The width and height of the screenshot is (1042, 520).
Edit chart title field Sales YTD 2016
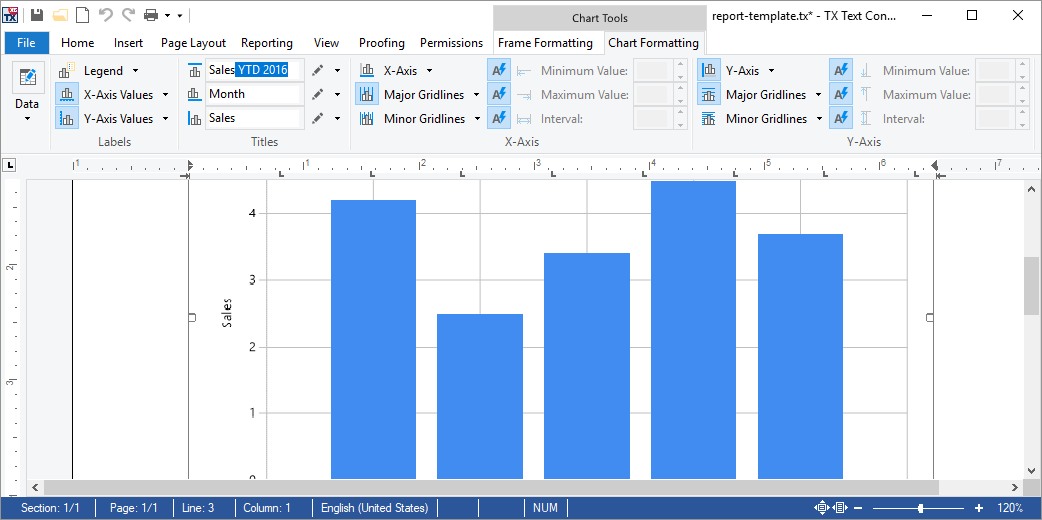(255, 70)
